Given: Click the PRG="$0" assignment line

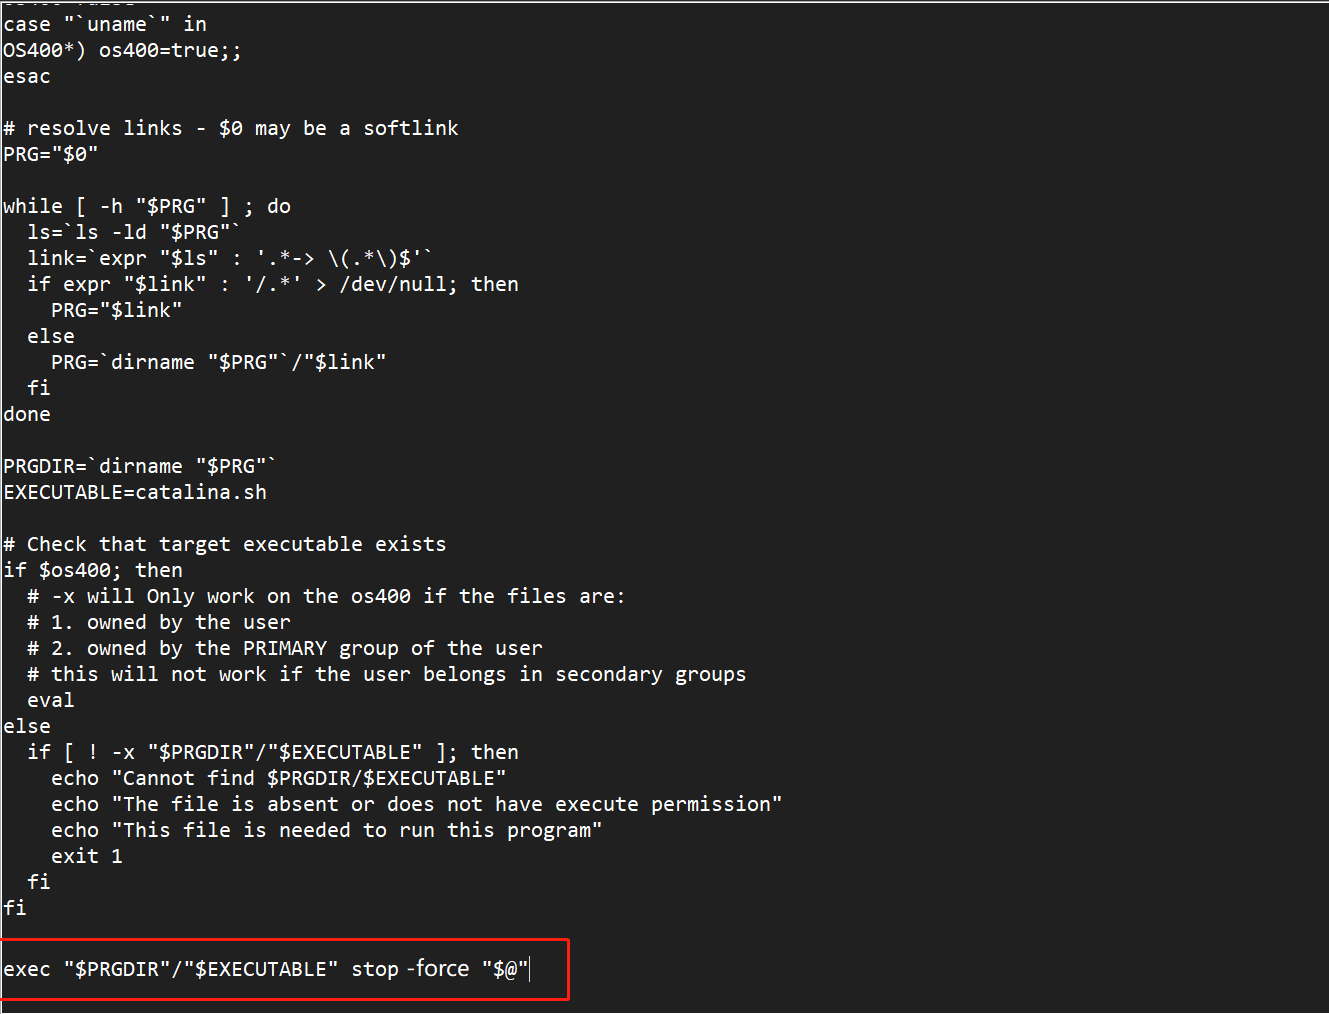Looking at the screenshot, I should 51,154.
